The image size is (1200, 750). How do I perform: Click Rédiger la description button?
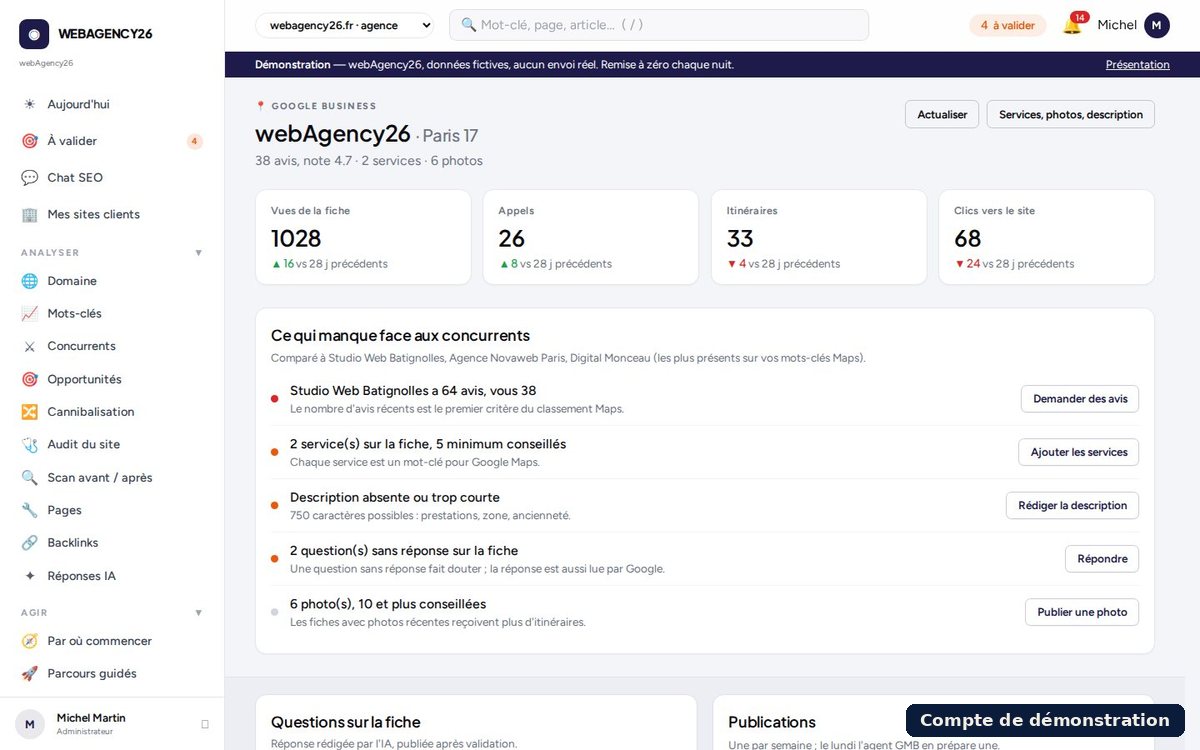click(x=1072, y=505)
